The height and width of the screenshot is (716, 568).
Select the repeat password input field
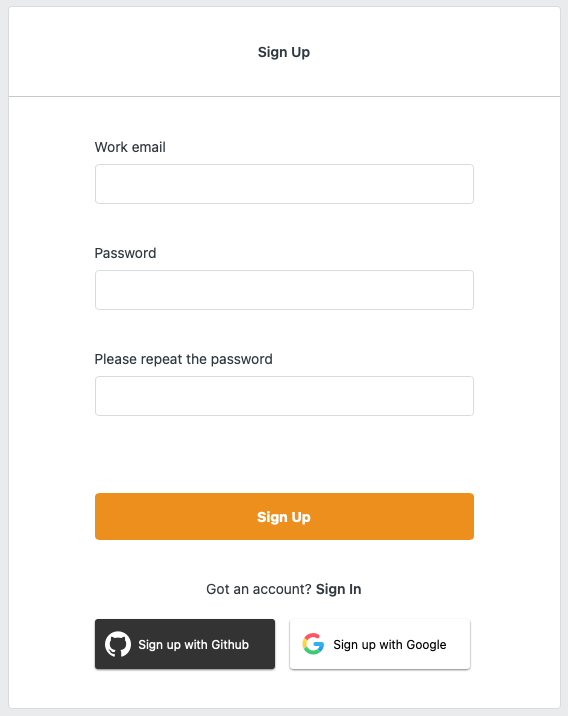coord(284,396)
